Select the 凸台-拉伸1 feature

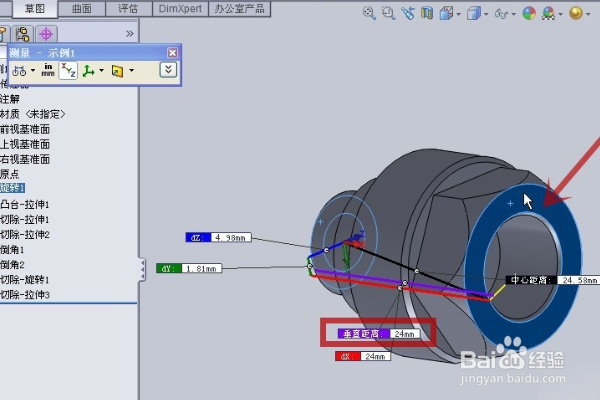point(25,204)
